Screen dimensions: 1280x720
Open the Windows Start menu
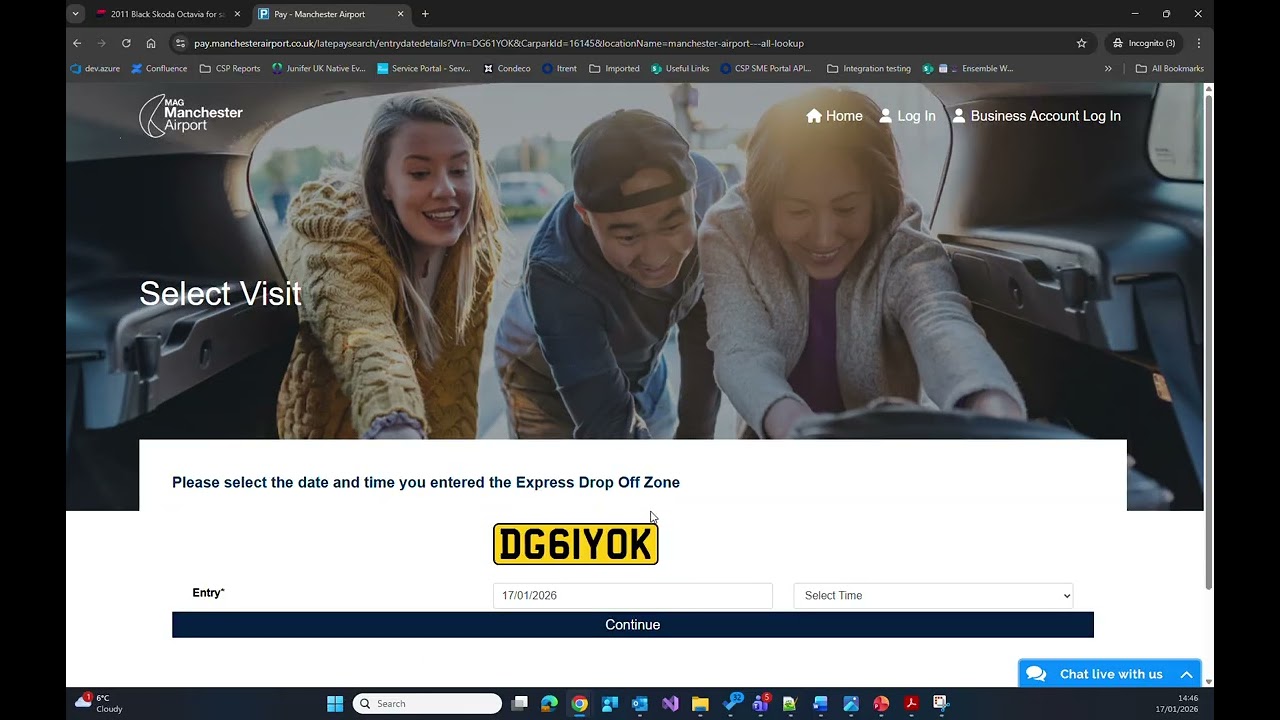335,703
